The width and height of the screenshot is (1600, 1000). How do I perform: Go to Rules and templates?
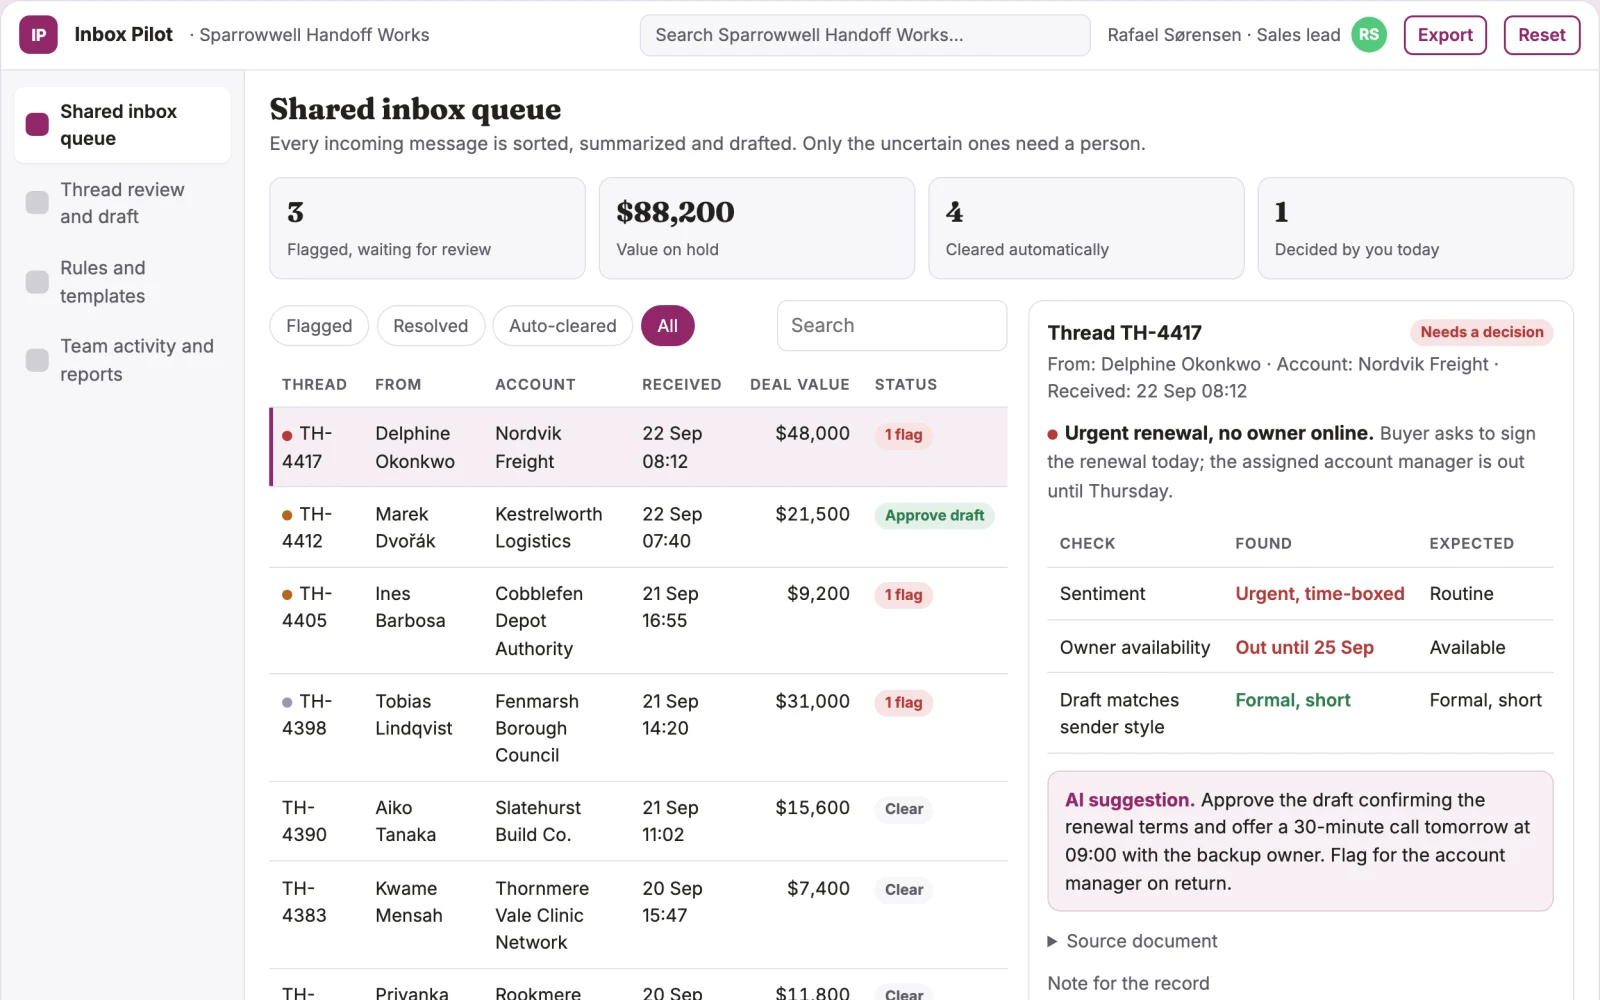tap(123, 282)
